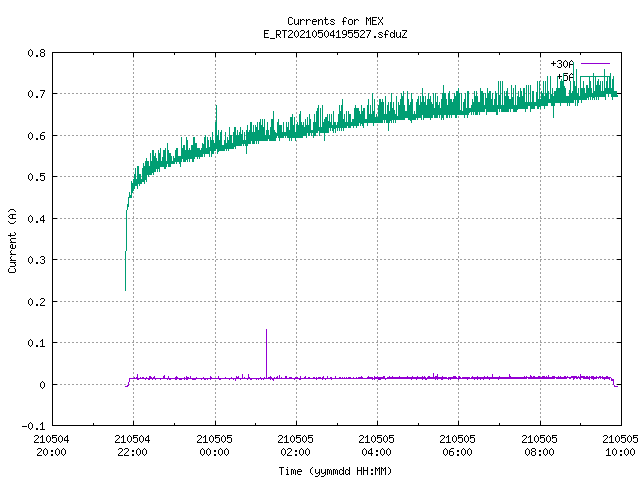Select the 0.1 y-axis tick label
This screenshot has width=640, height=480.
pyautogui.click(x=36, y=343)
